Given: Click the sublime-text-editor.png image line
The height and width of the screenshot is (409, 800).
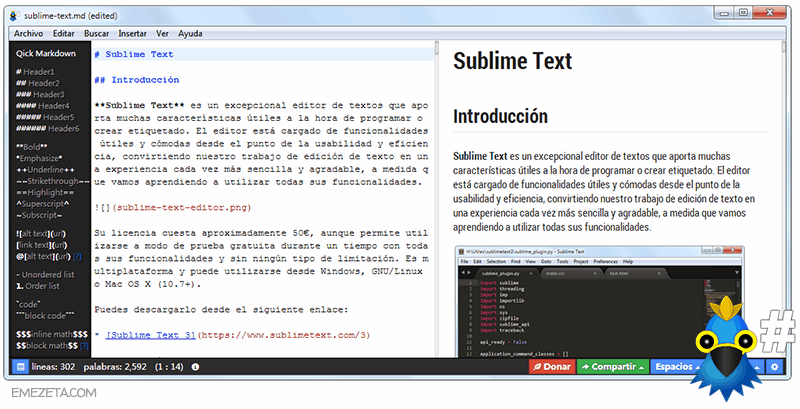Looking at the screenshot, I should [x=173, y=208].
